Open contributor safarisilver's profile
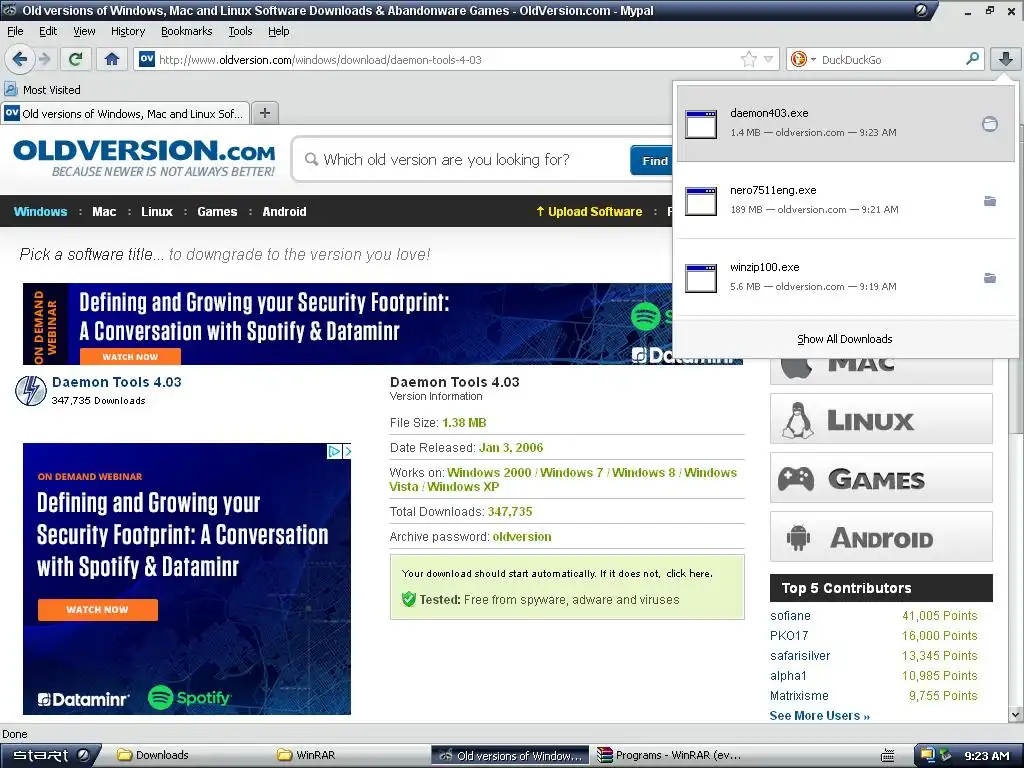Image resolution: width=1024 pixels, height=768 pixels. [800, 656]
